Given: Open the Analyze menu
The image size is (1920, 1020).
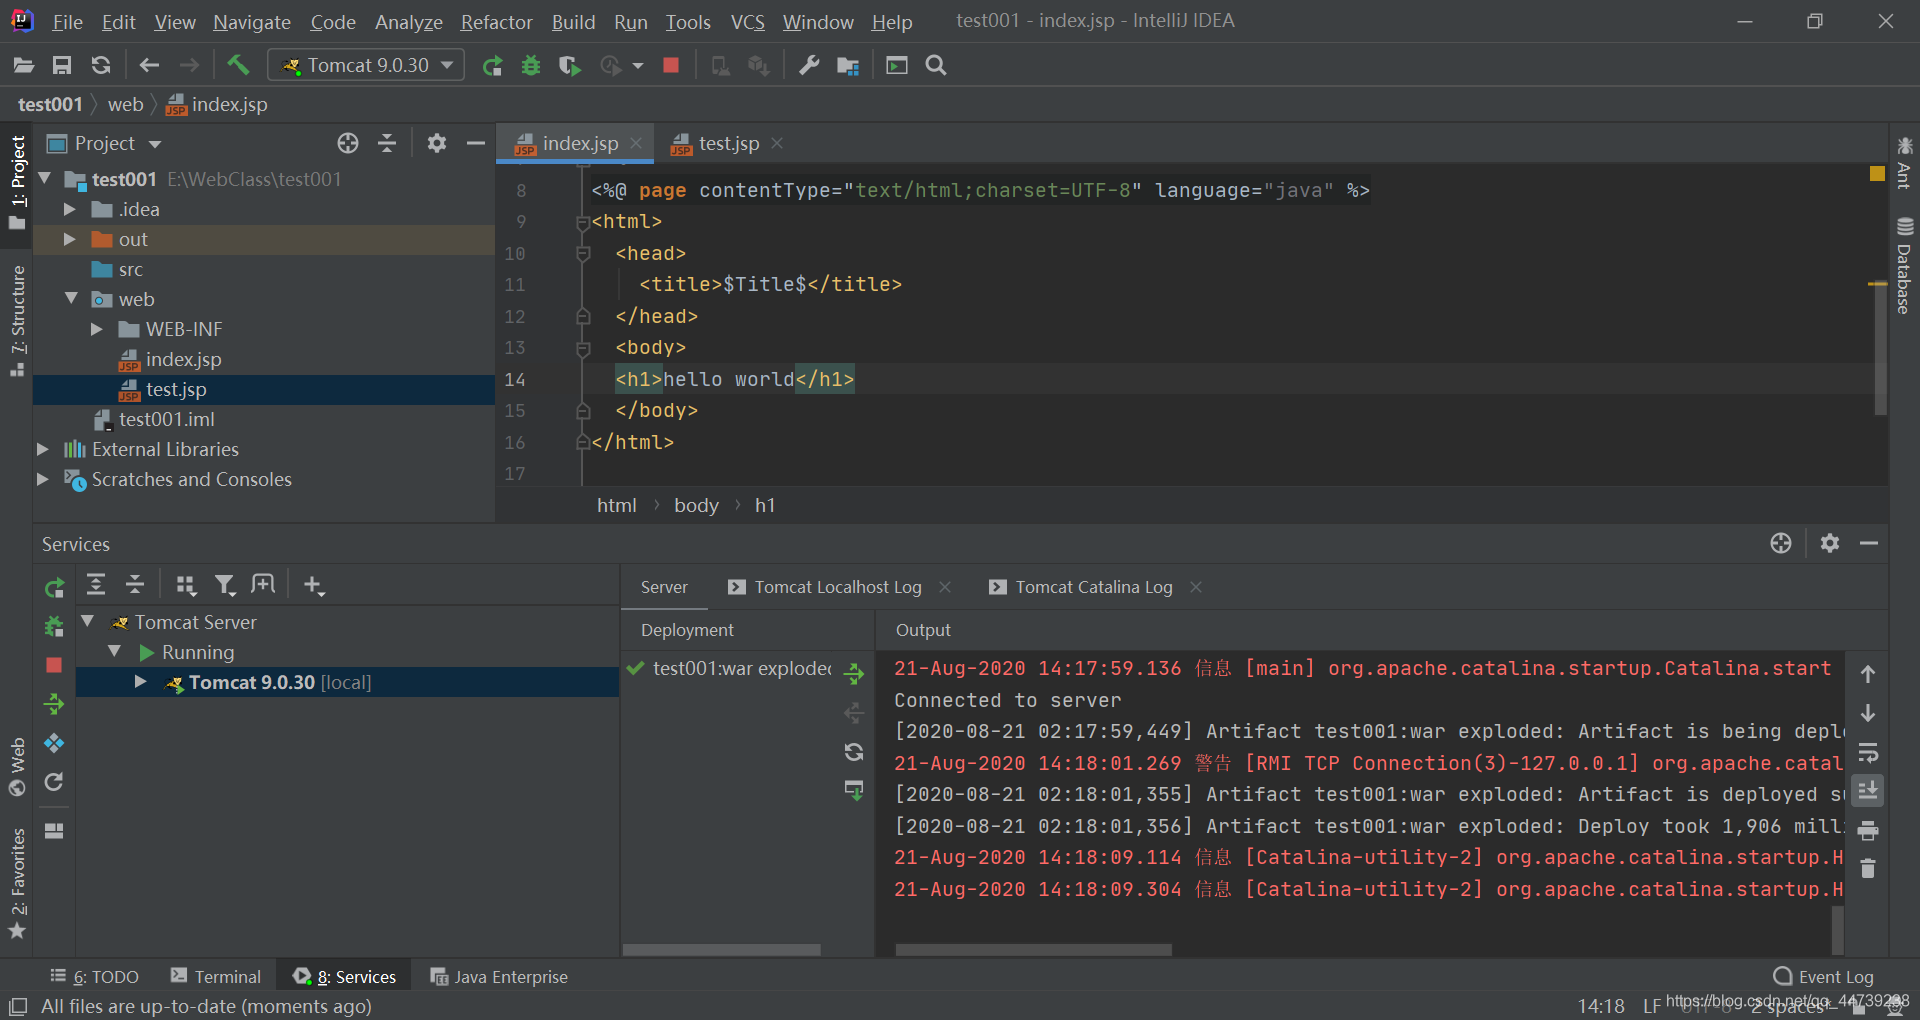Looking at the screenshot, I should coord(408,22).
